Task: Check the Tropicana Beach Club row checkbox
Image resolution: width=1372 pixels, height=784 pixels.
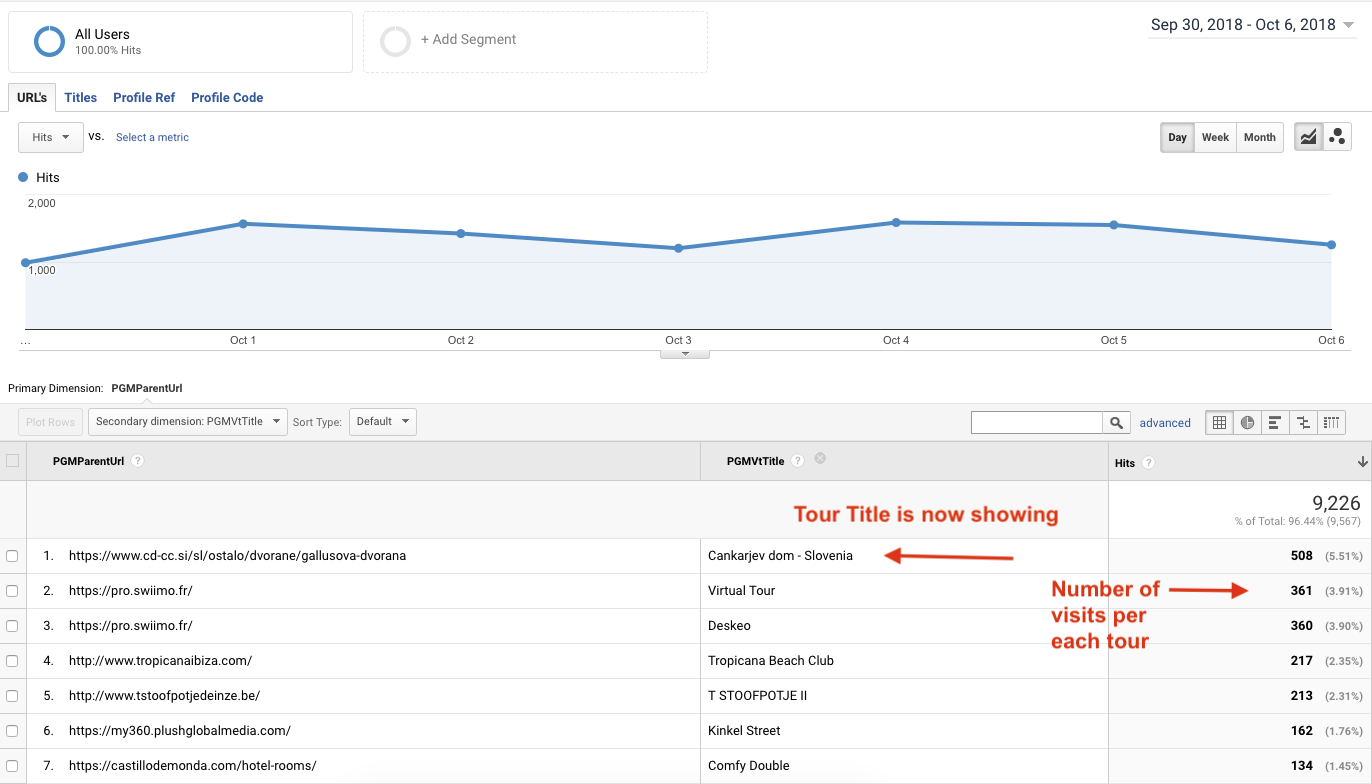Action: pyautogui.click(x=12, y=661)
